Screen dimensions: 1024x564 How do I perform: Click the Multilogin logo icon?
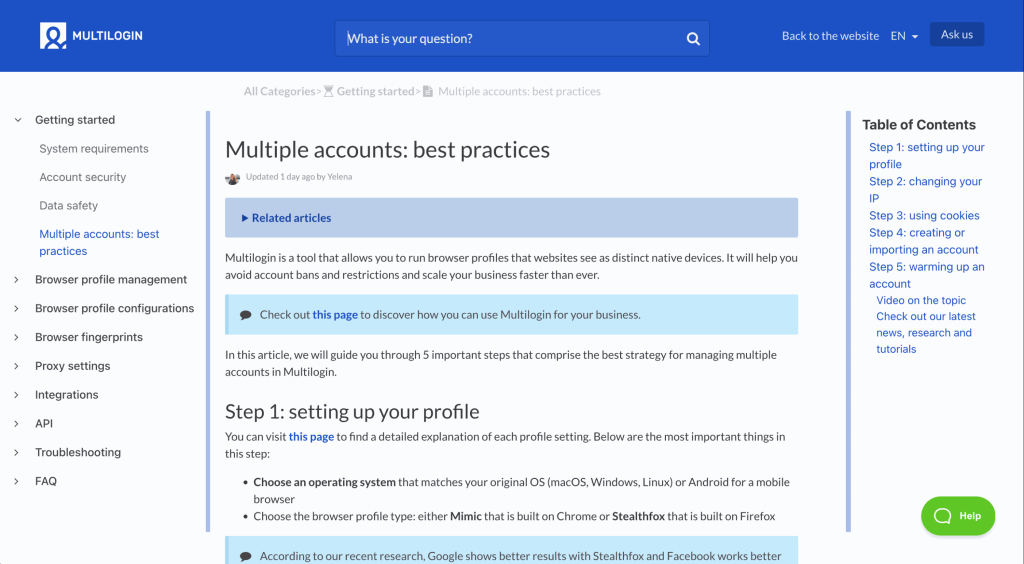click(x=53, y=36)
